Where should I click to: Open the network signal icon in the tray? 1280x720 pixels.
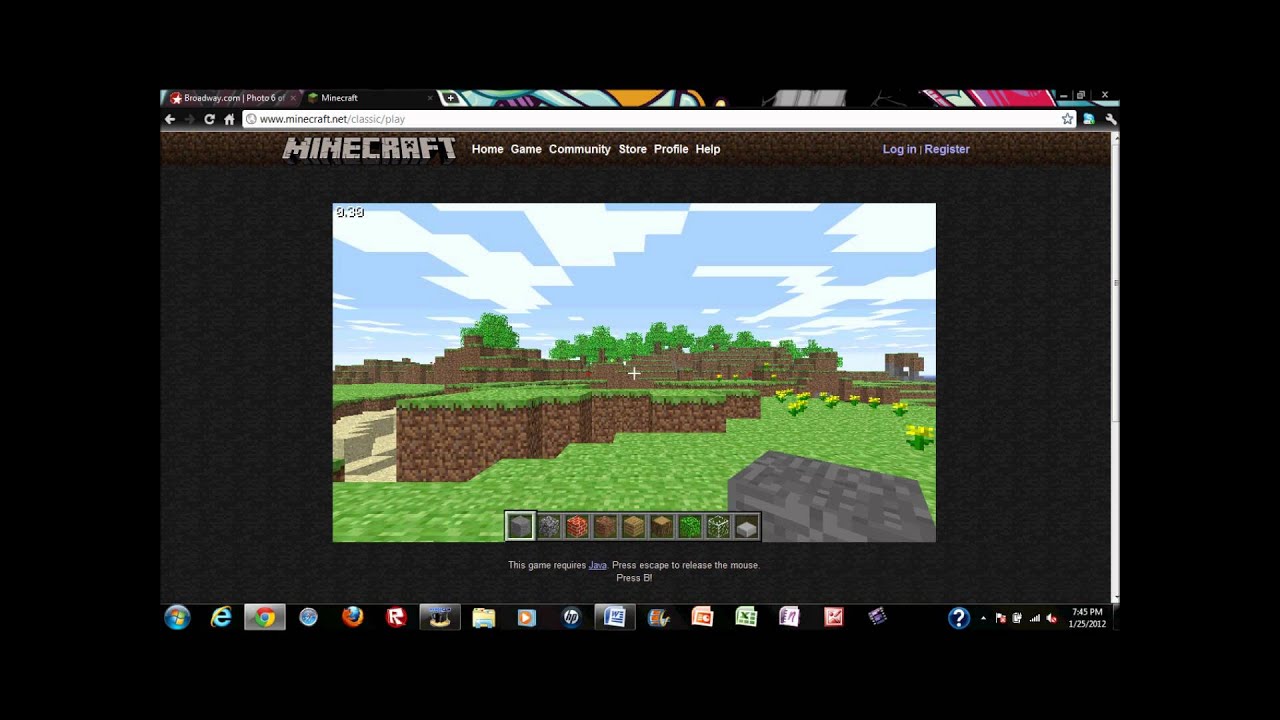point(1035,618)
